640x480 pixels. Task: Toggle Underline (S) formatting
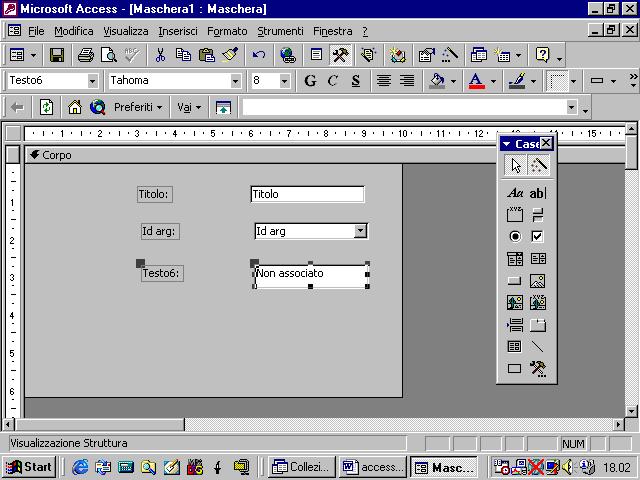click(x=356, y=80)
